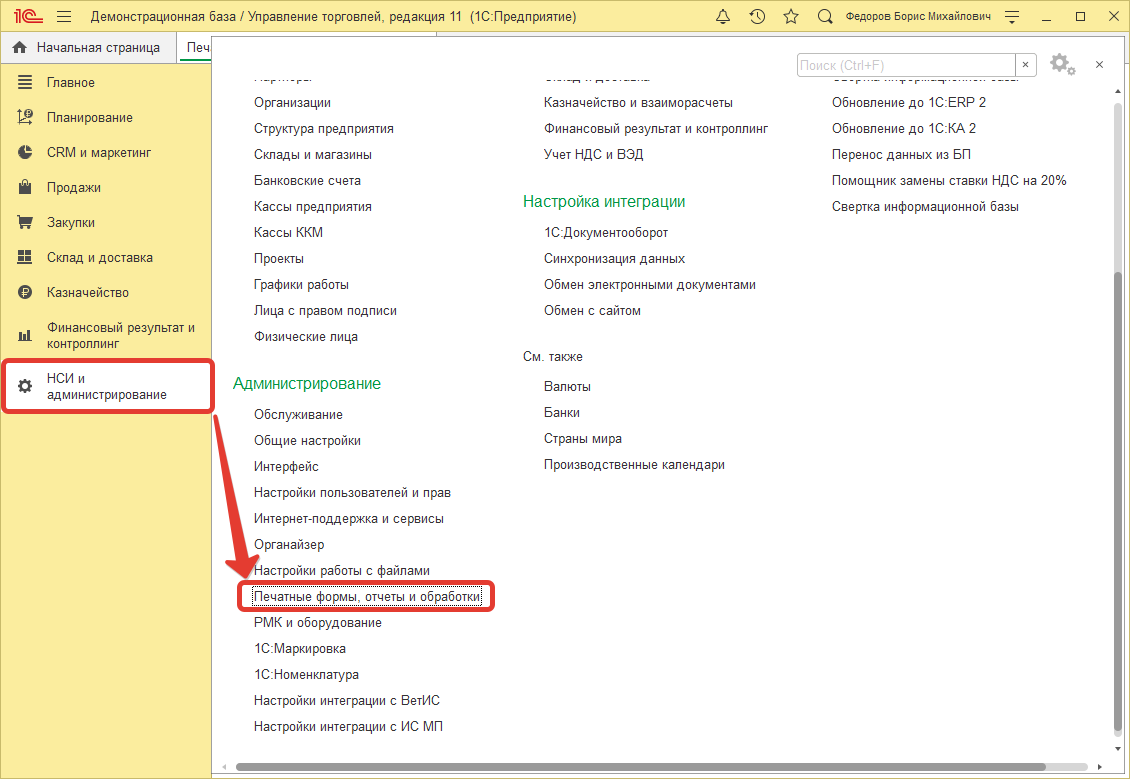Image resolution: width=1130 pixels, height=779 pixels.
Task: Clear the menu search field with X
Action: (x=1026, y=65)
